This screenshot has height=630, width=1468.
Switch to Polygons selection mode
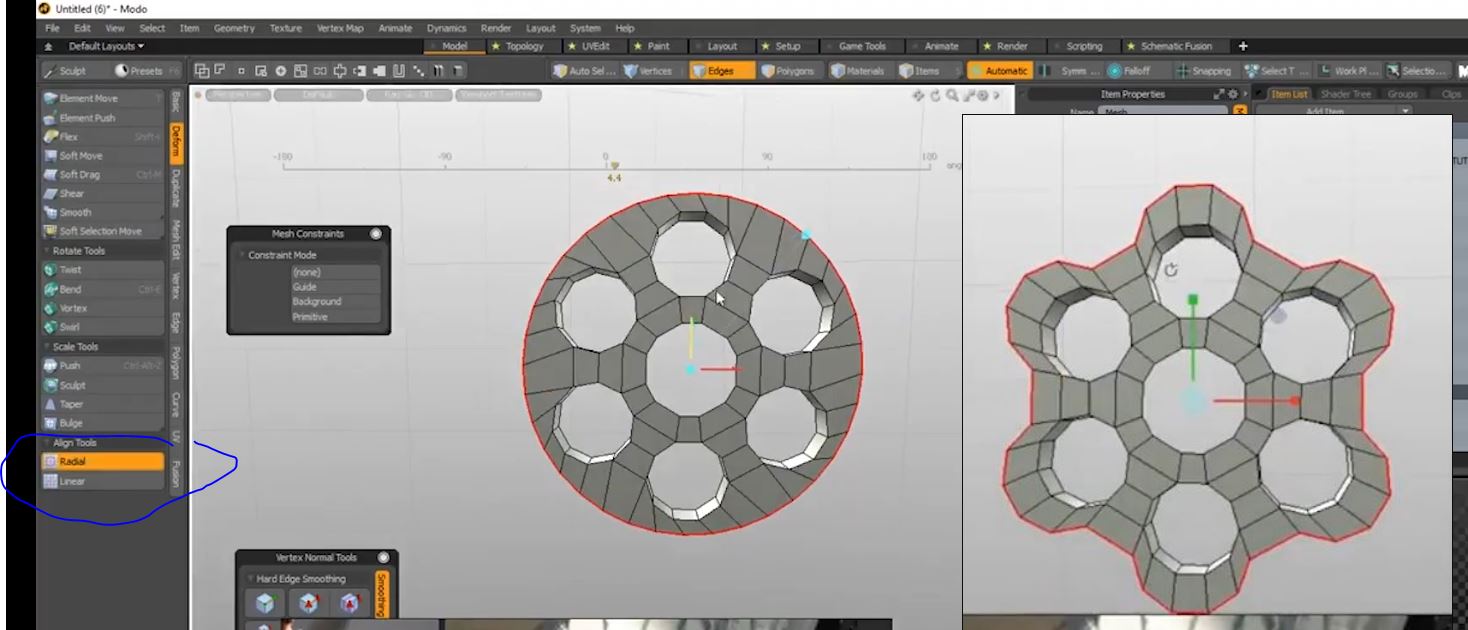click(792, 71)
